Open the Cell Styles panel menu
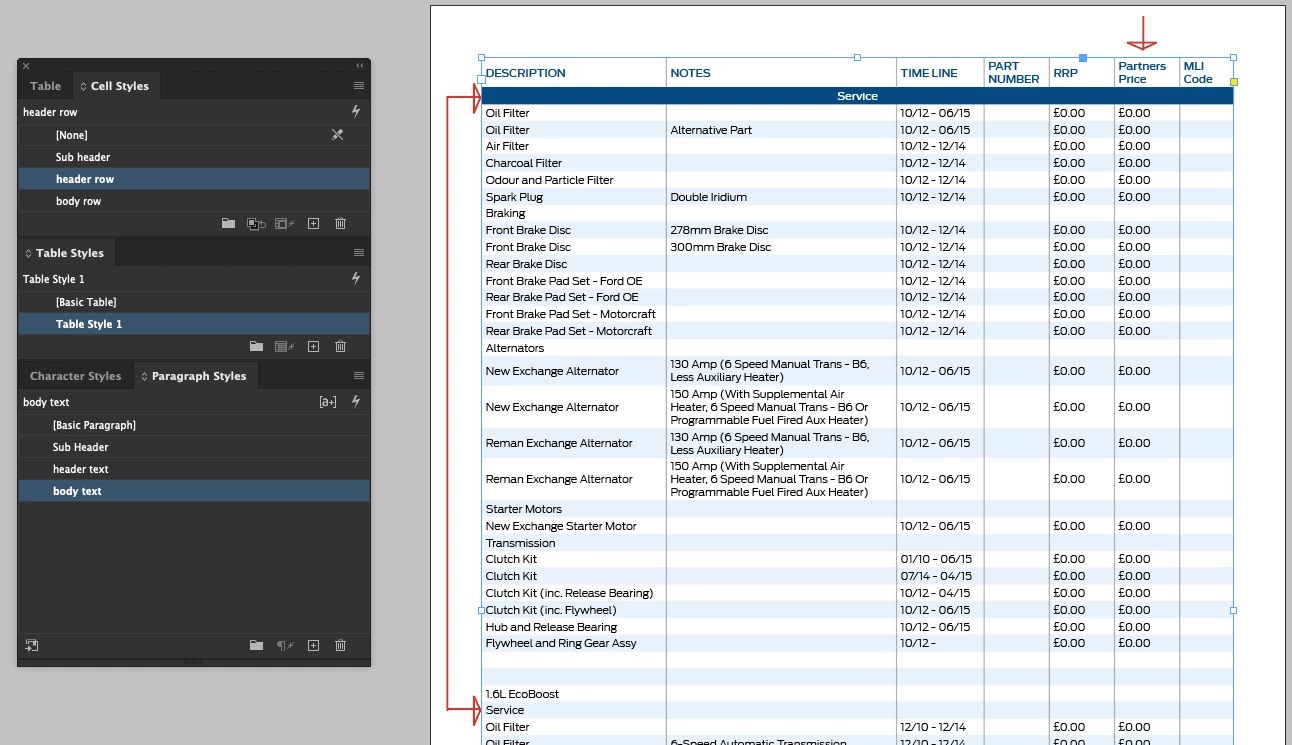Image resolution: width=1292 pixels, height=745 pixels. (x=359, y=86)
